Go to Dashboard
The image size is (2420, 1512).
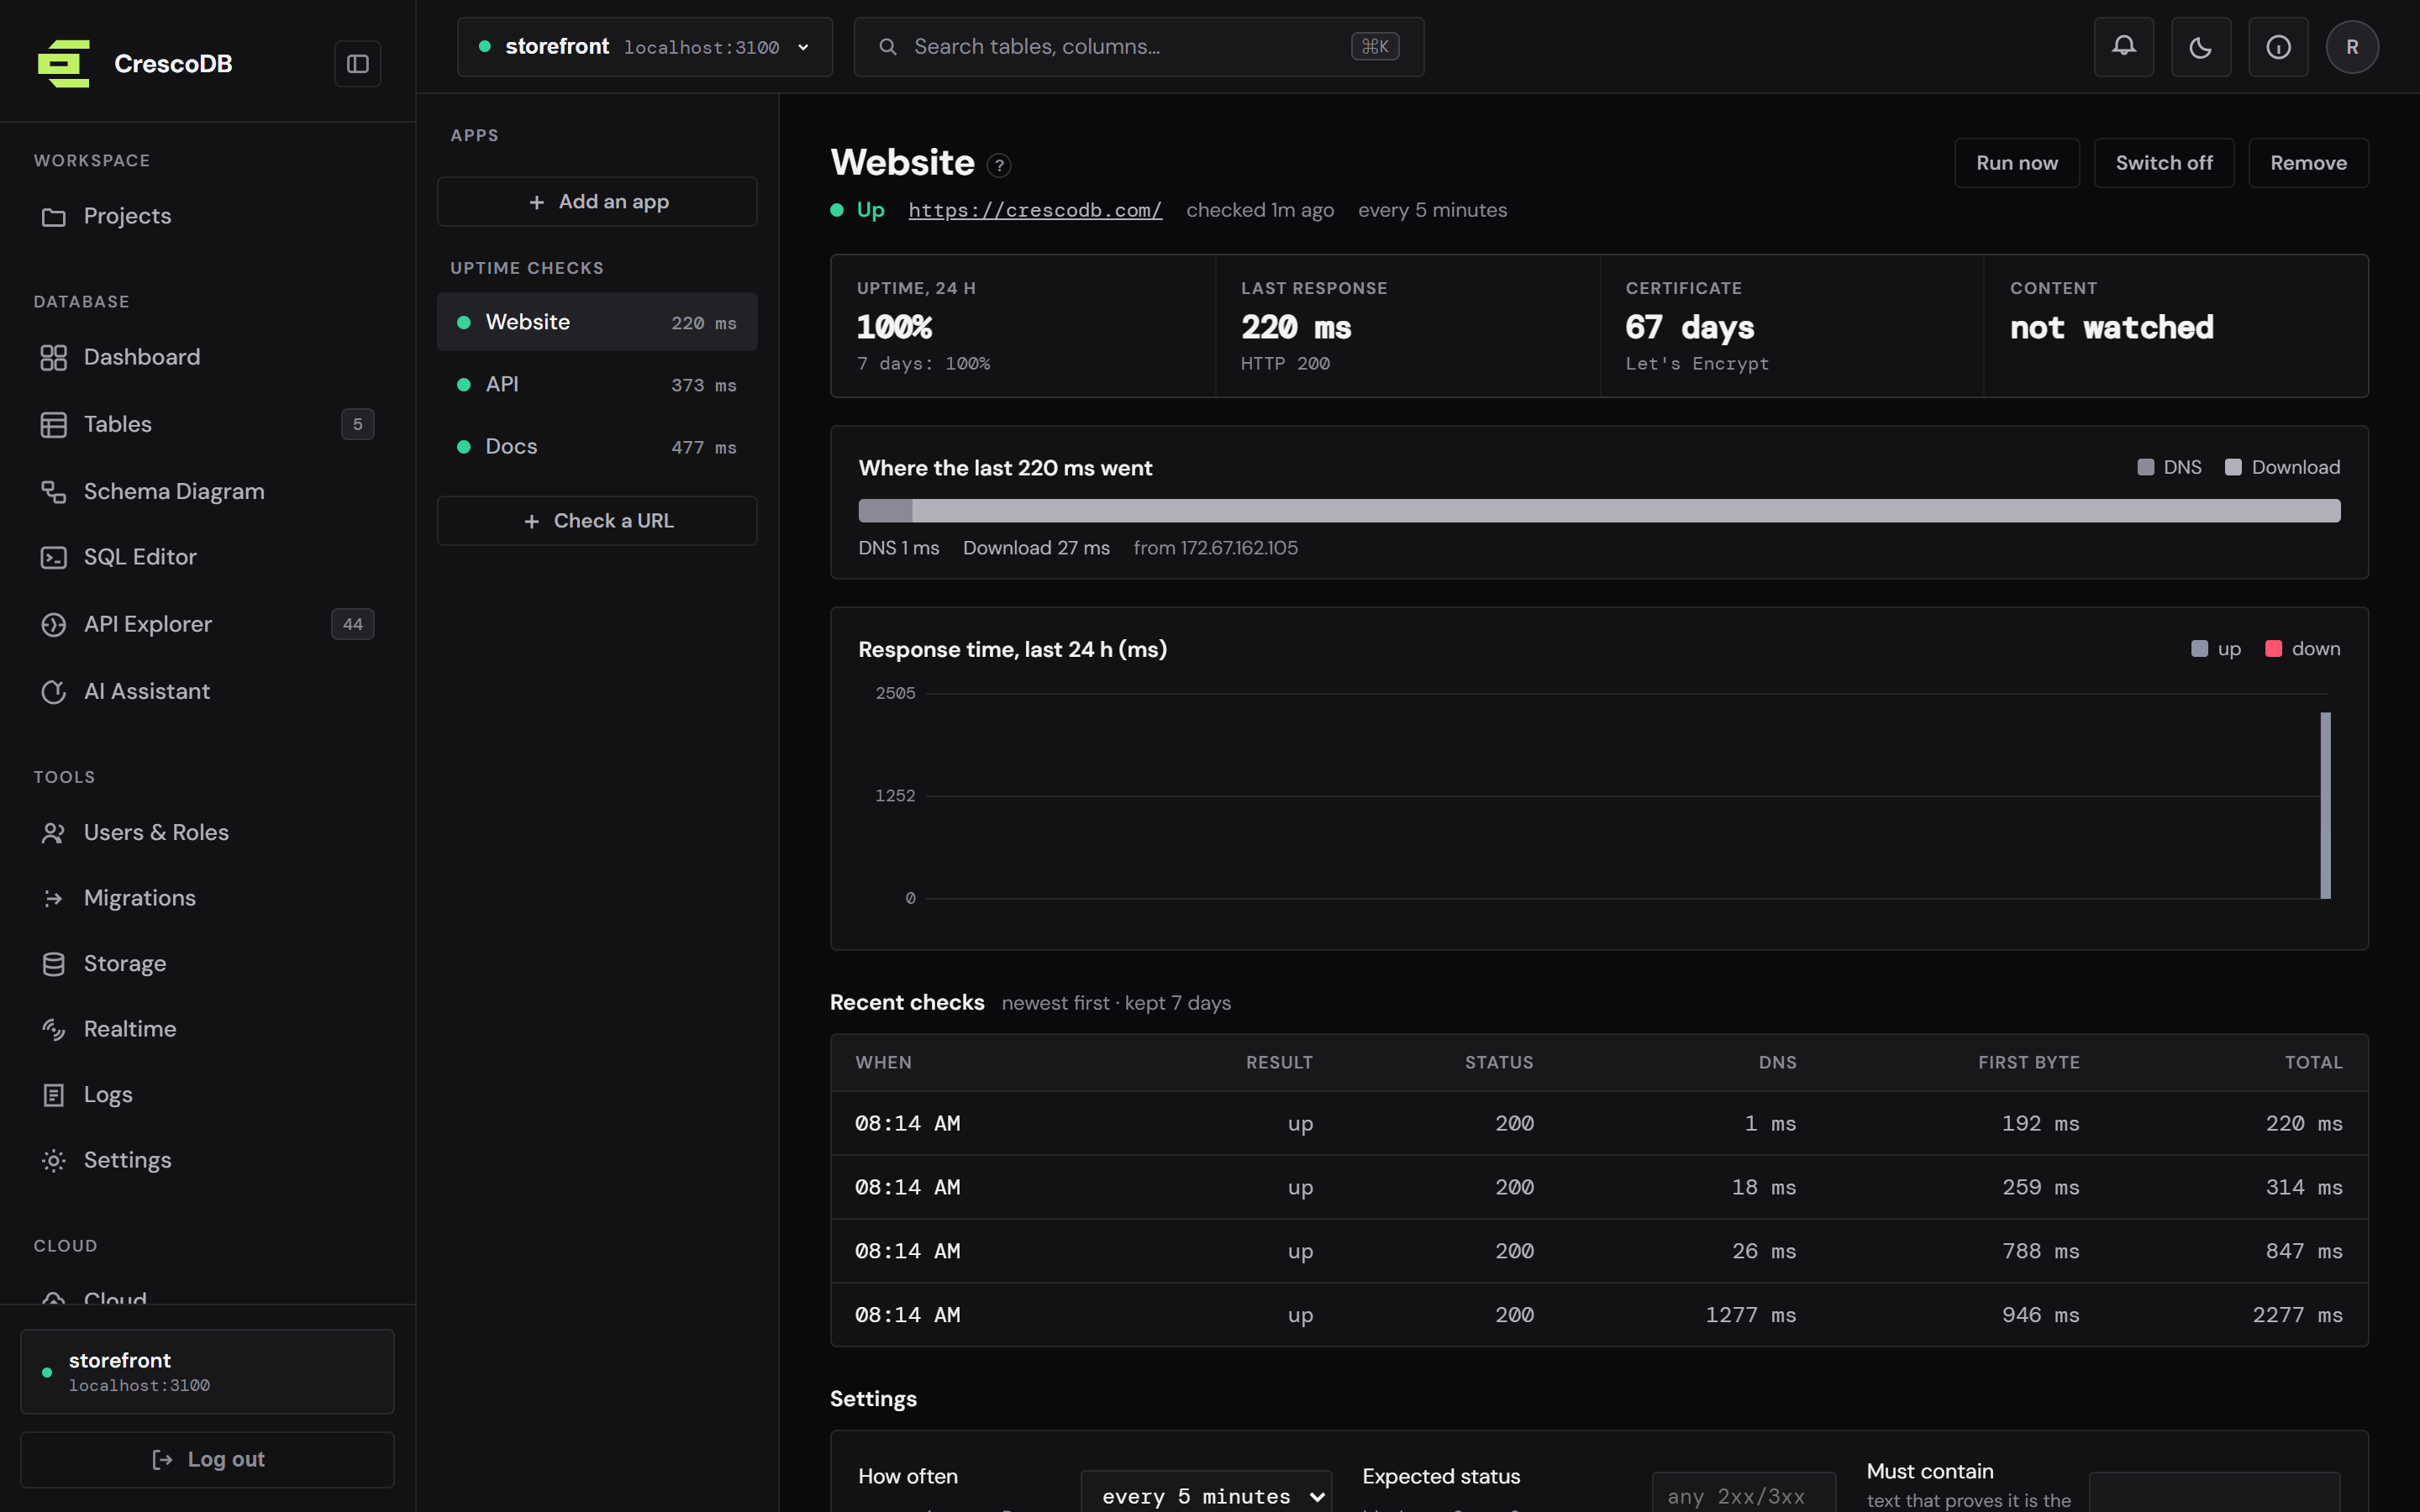pos(207,357)
